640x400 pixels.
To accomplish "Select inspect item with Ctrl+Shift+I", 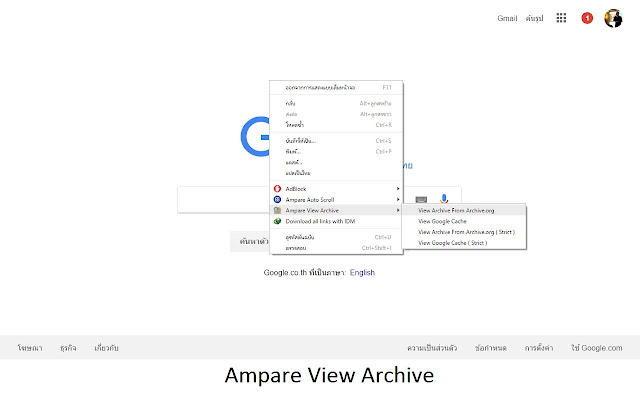I will pyautogui.click(x=336, y=248).
